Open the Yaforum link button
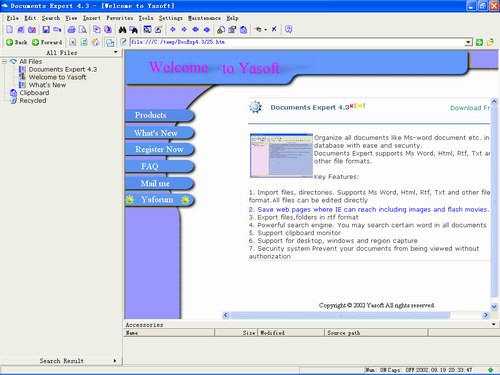 159,200
